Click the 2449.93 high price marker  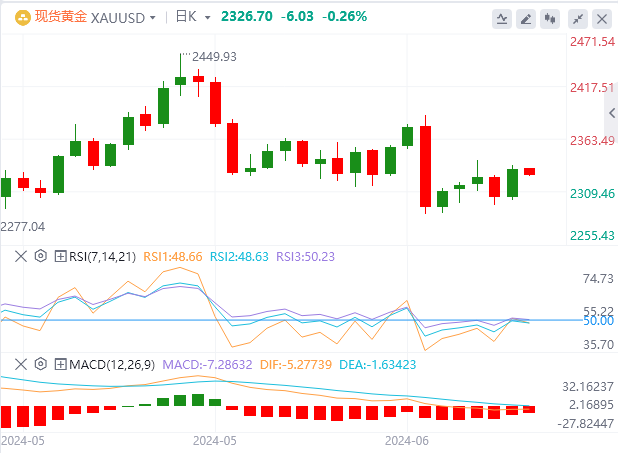click(213, 56)
